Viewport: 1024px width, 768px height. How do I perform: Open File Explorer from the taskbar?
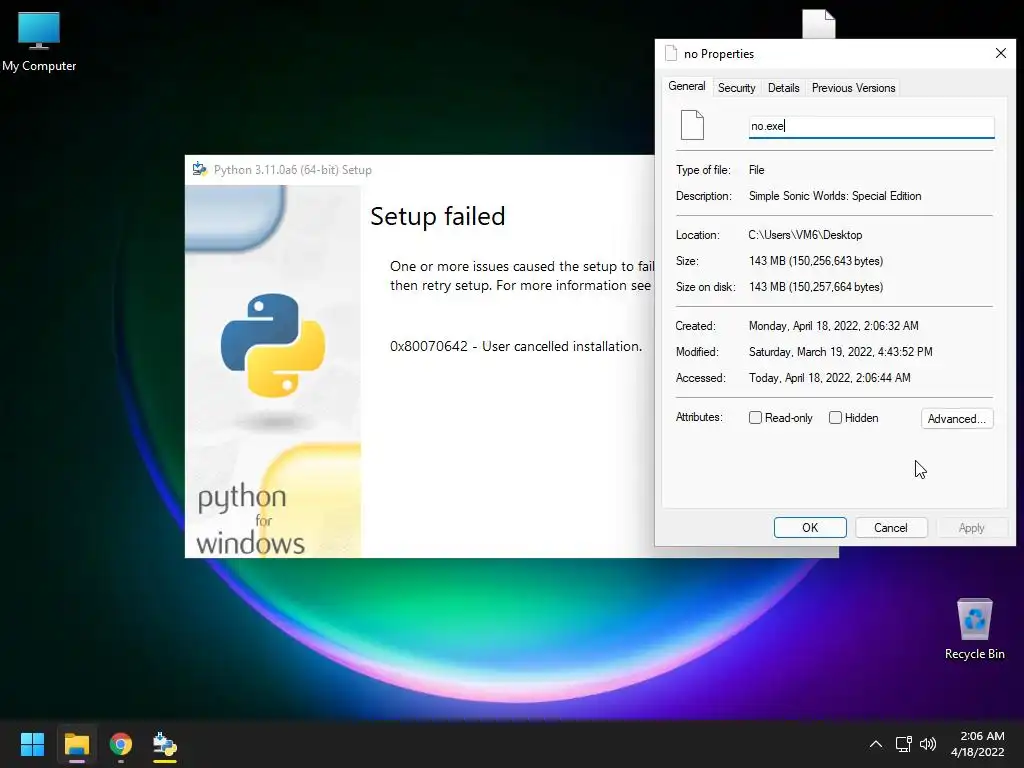tap(76, 744)
